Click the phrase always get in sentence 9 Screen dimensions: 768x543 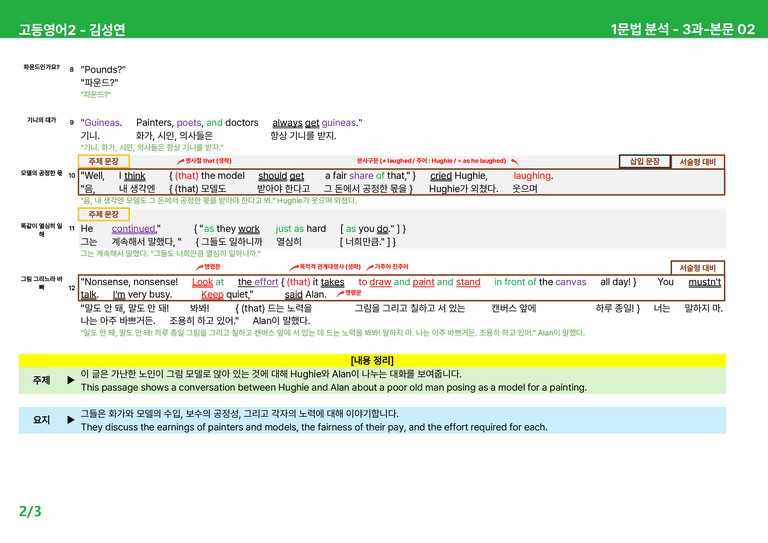(x=295, y=122)
